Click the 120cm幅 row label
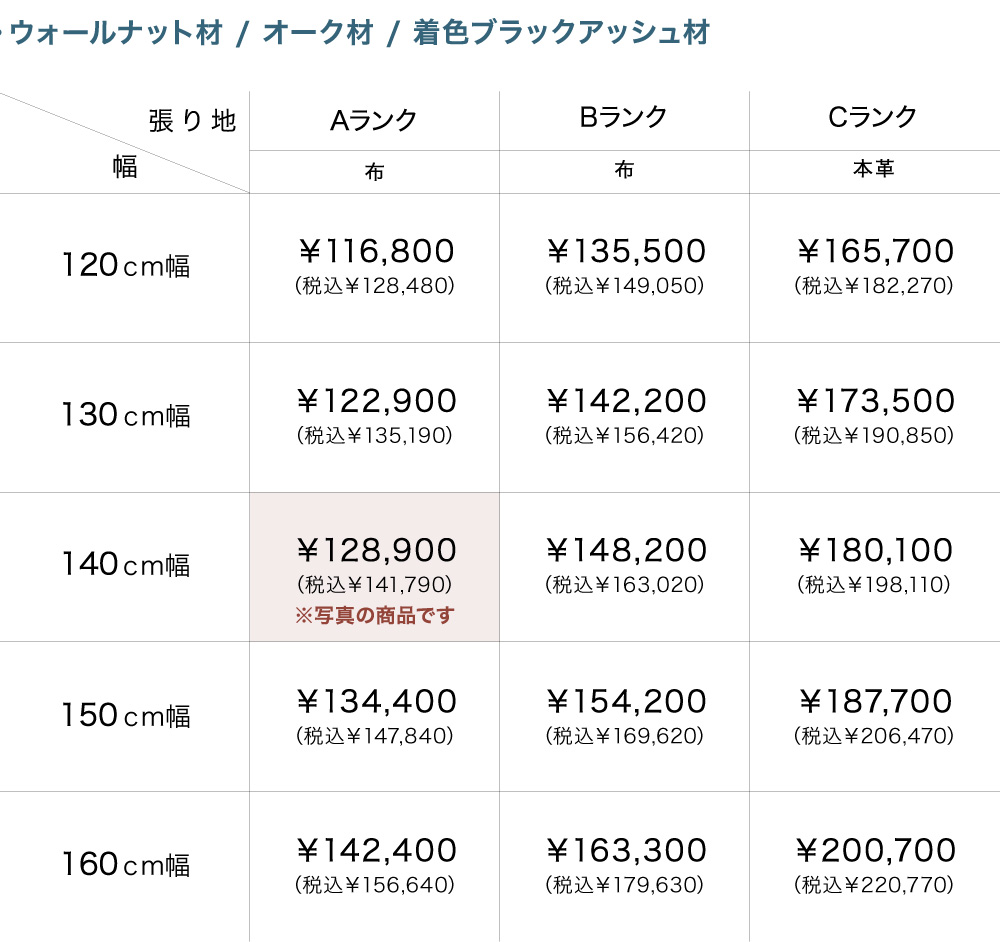The image size is (1000, 942). click(126, 266)
